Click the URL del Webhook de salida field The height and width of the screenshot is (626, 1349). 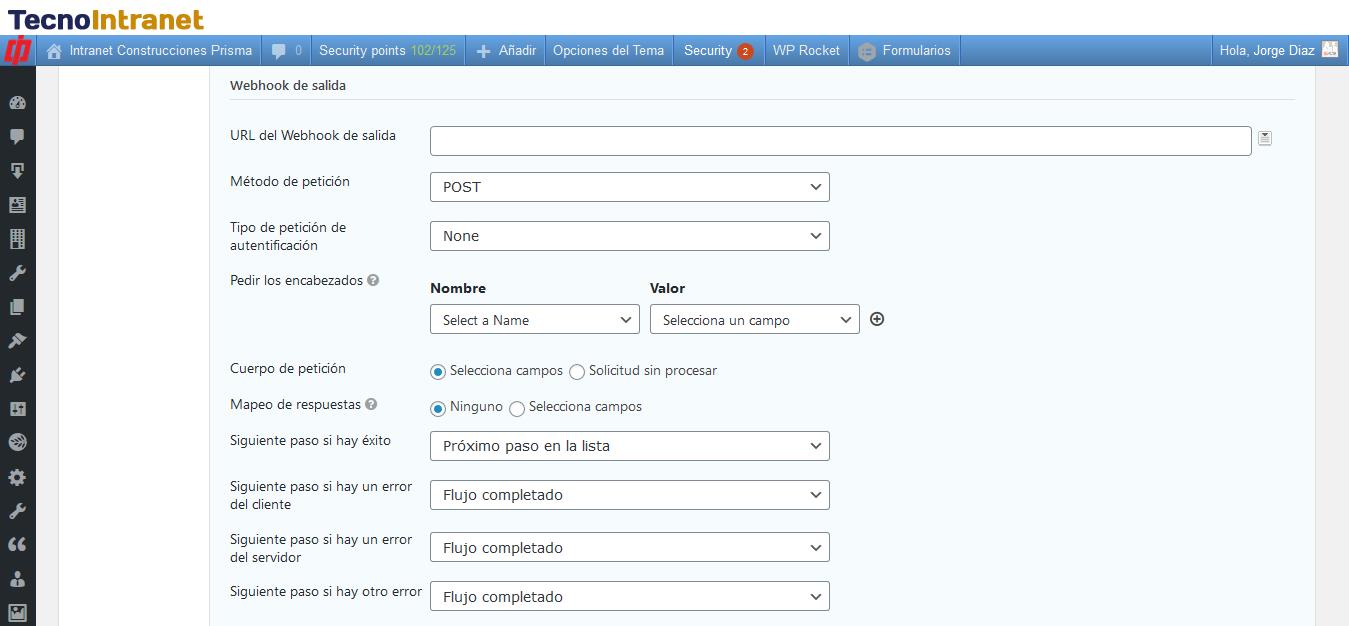(x=840, y=141)
